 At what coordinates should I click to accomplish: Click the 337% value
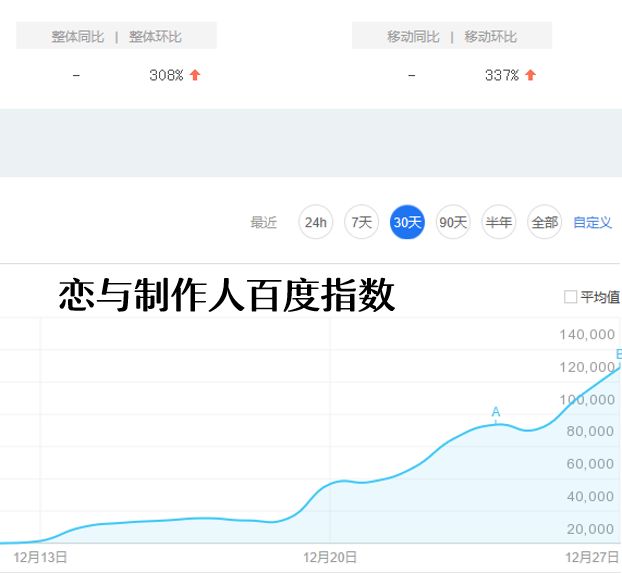point(502,75)
